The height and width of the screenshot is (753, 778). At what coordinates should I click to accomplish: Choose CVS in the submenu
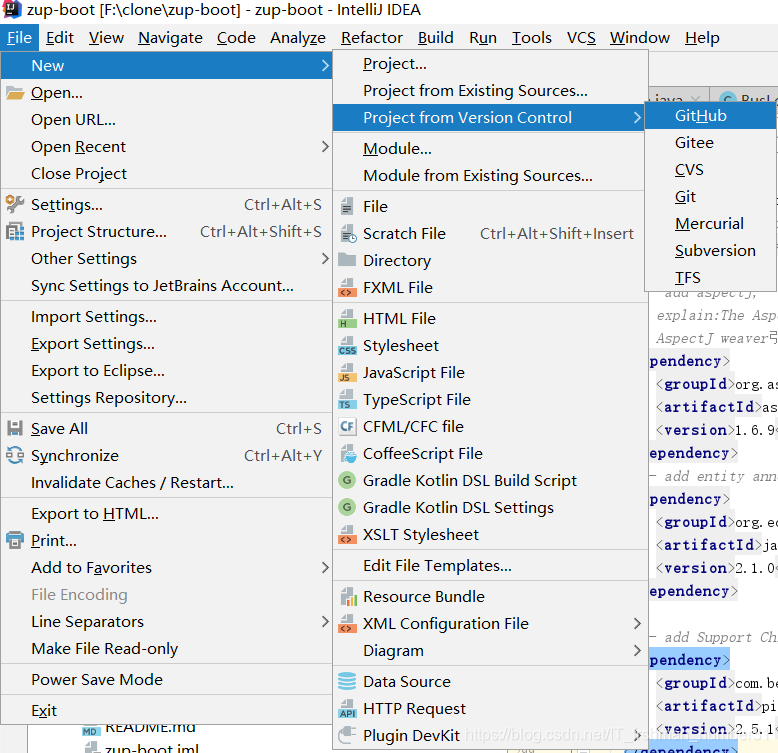tap(711, 170)
